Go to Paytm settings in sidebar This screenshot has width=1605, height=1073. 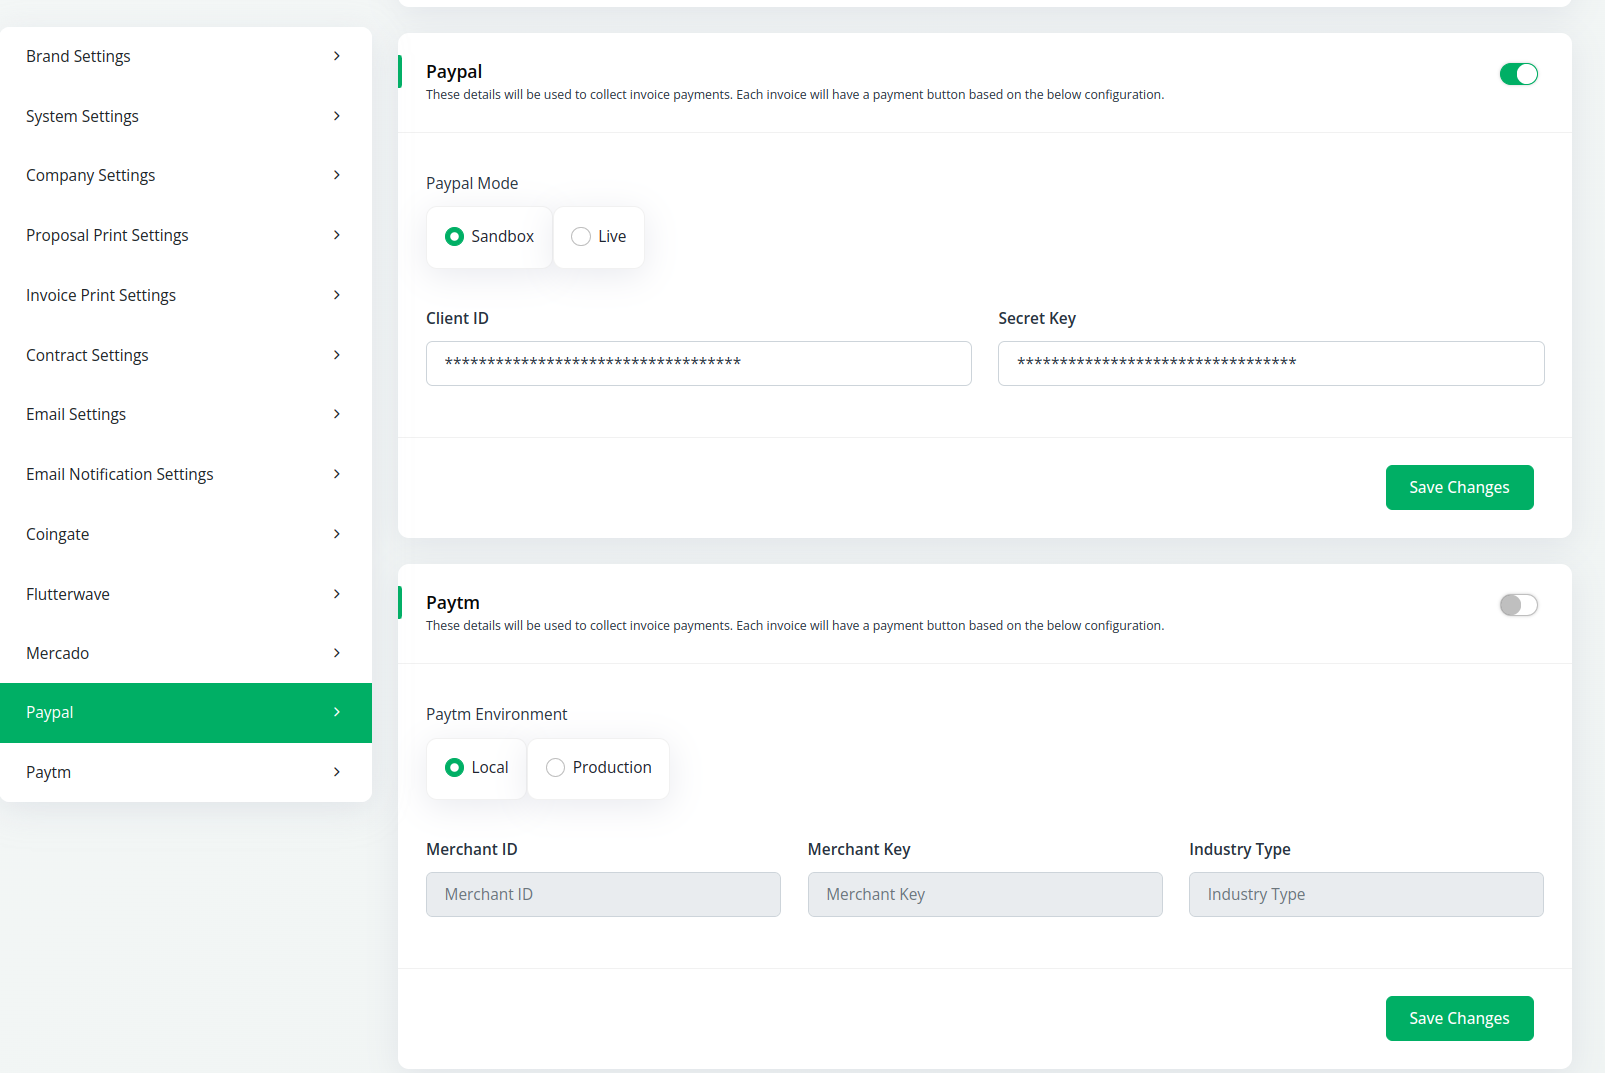tap(186, 772)
